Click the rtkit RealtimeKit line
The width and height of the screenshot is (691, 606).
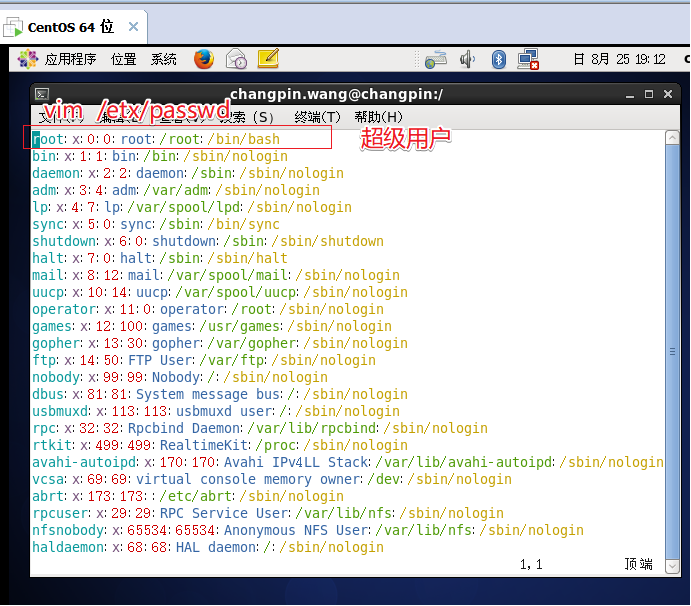[220, 445]
